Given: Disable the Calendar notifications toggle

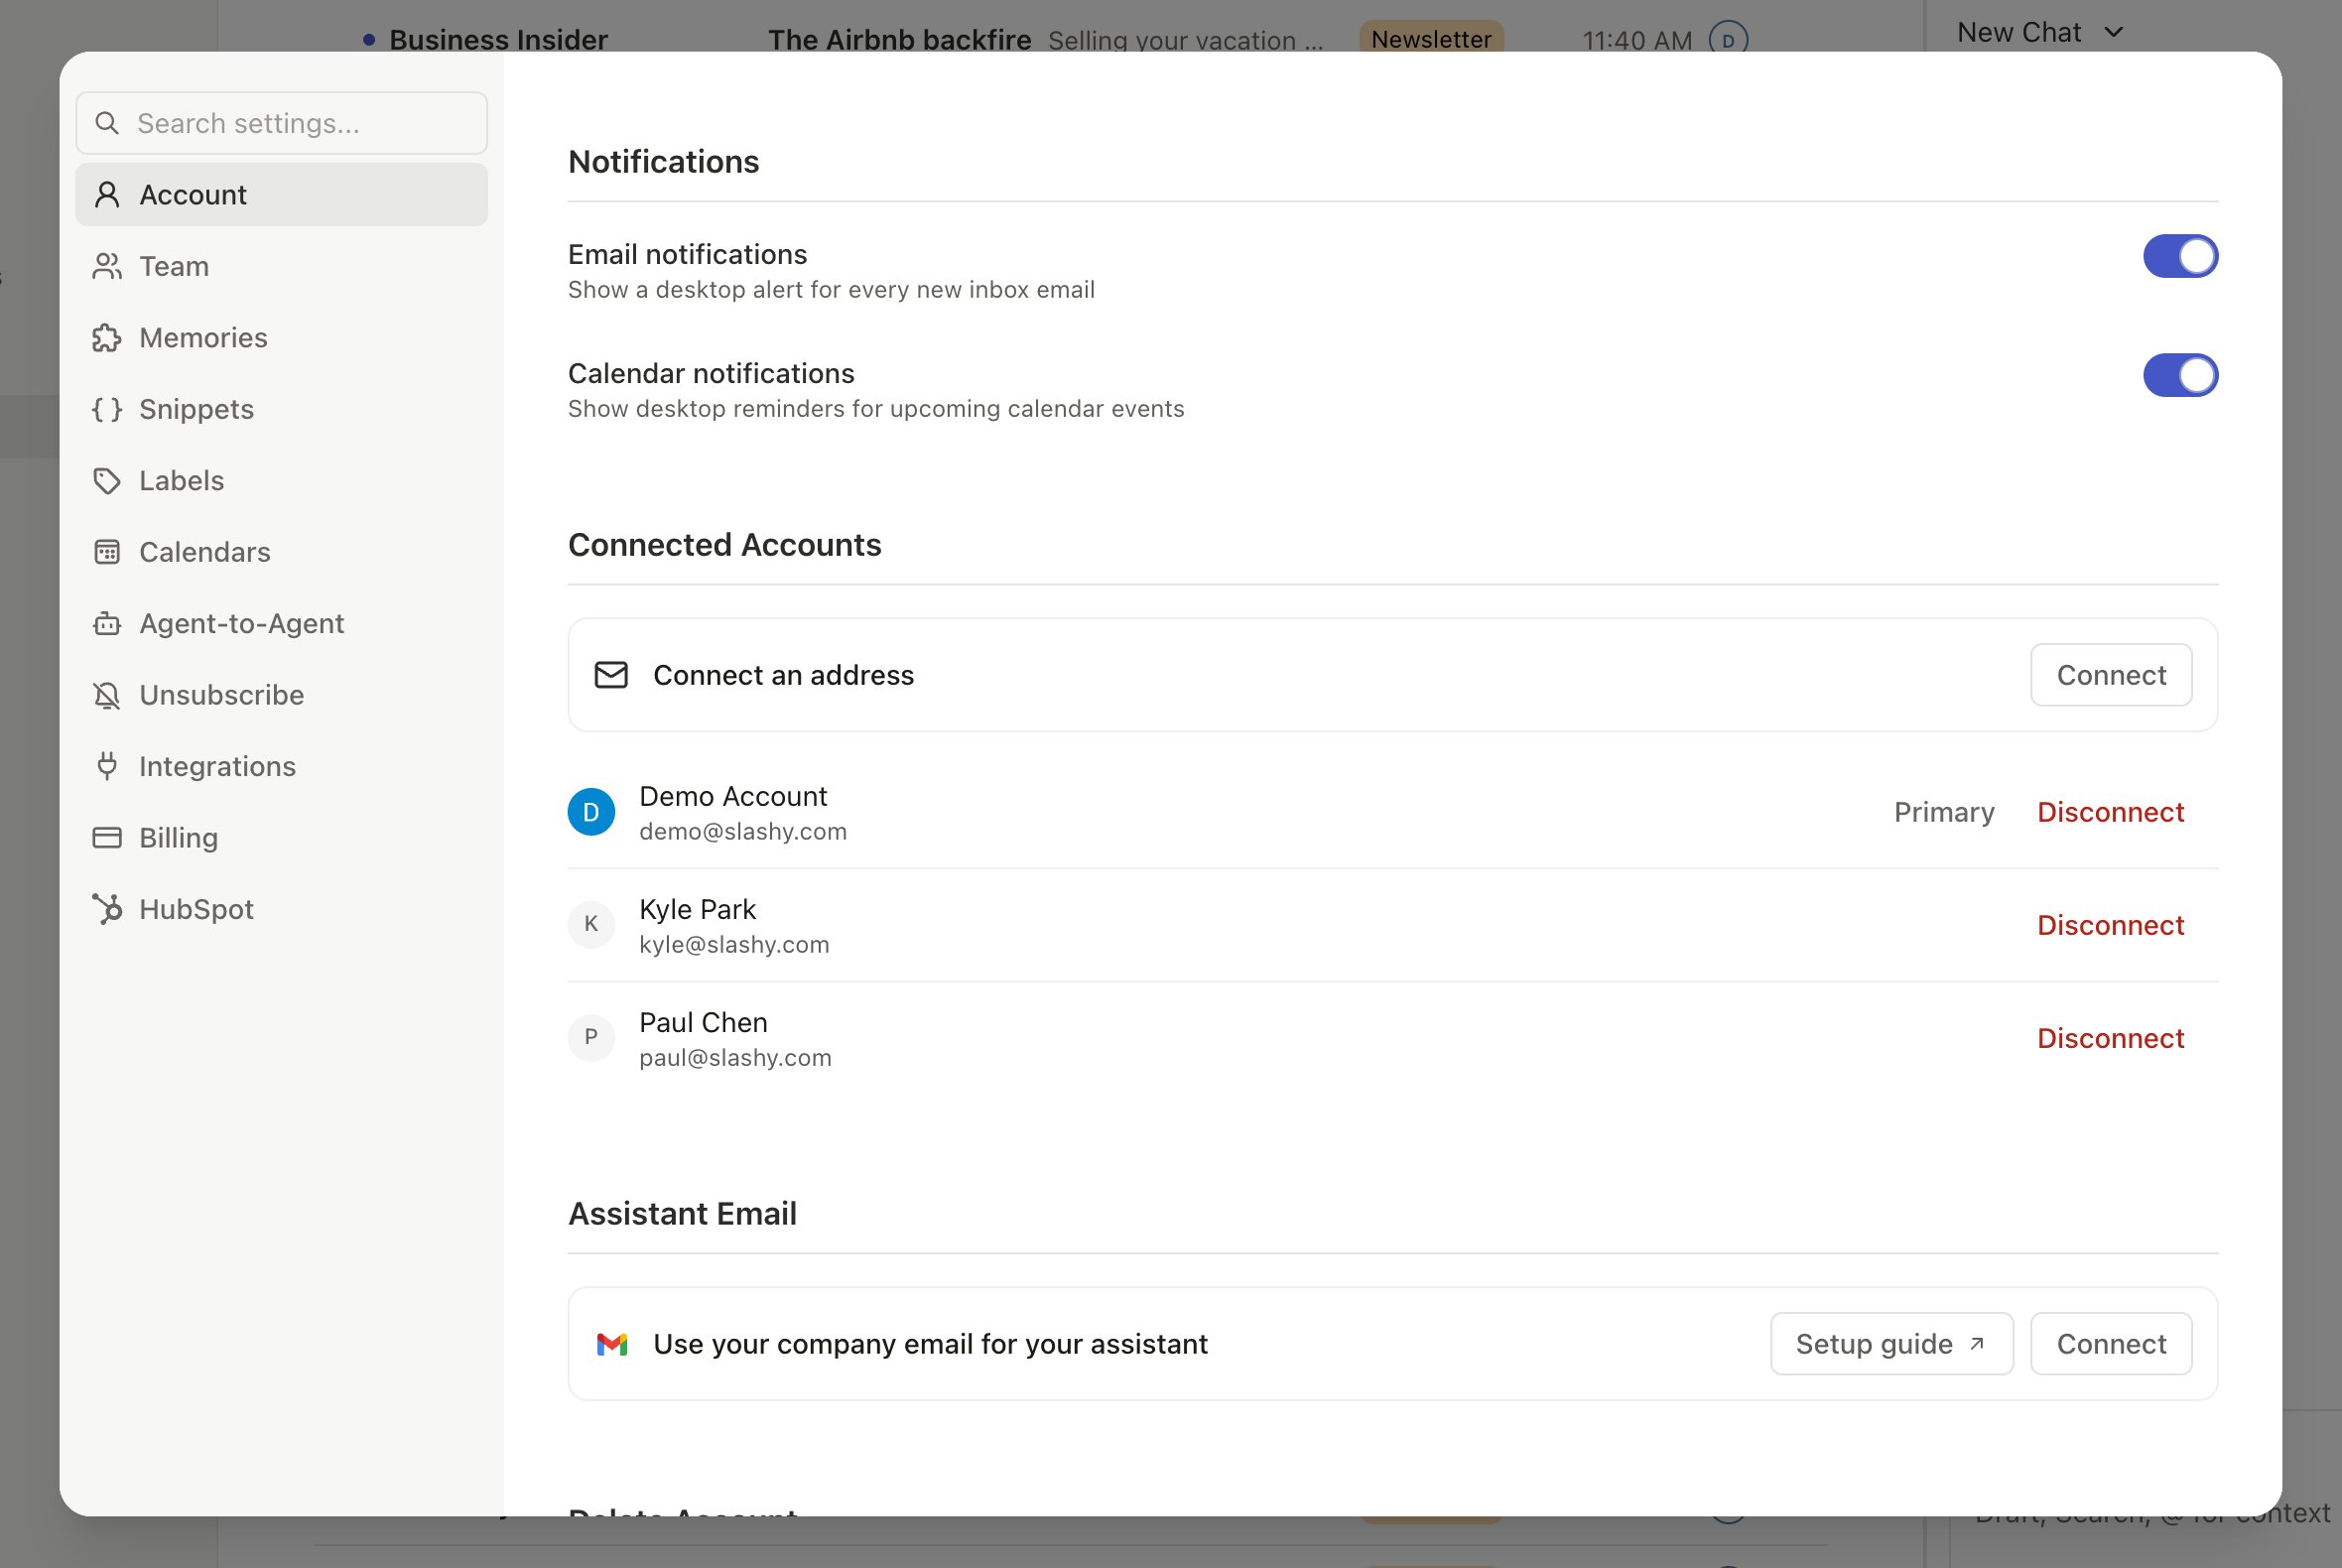Looking at the screenshot, I should click(x=2180, y=375).
